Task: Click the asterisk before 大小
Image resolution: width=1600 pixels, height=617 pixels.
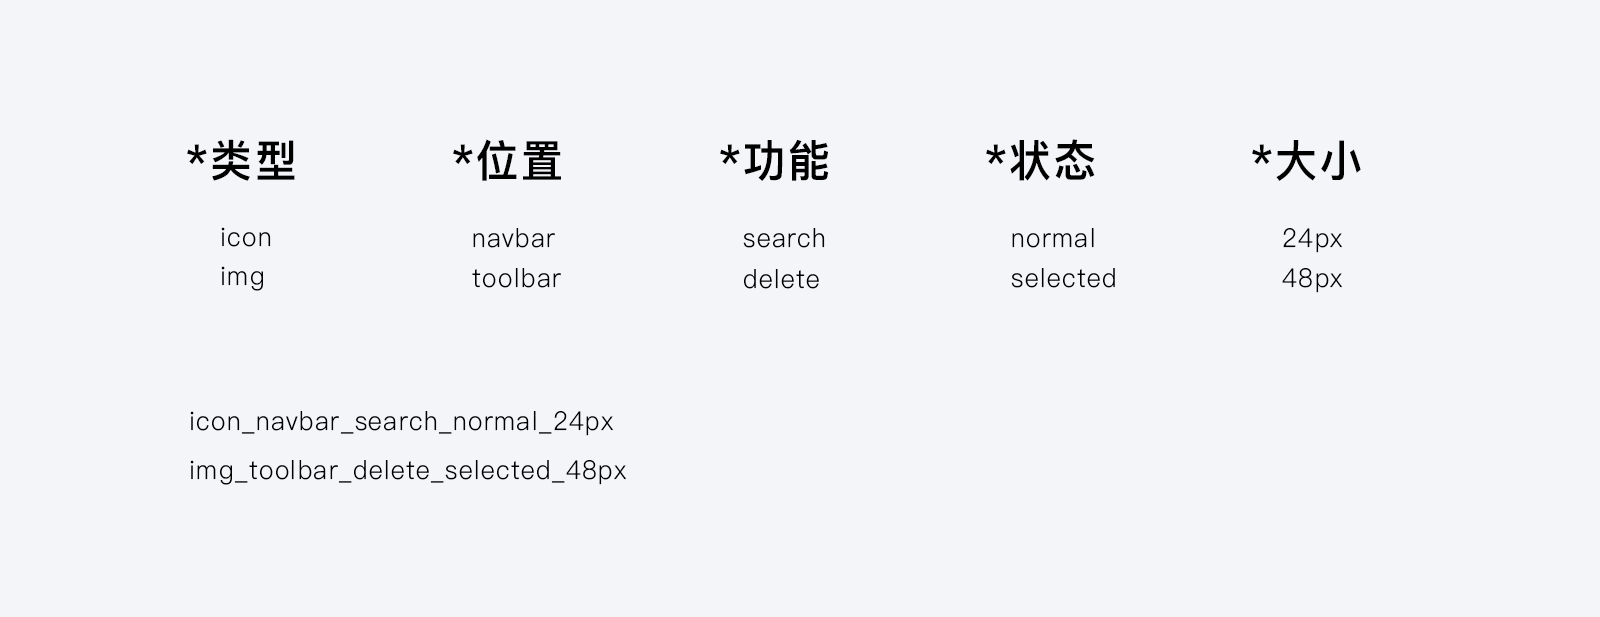Action: click(1262, 158)
